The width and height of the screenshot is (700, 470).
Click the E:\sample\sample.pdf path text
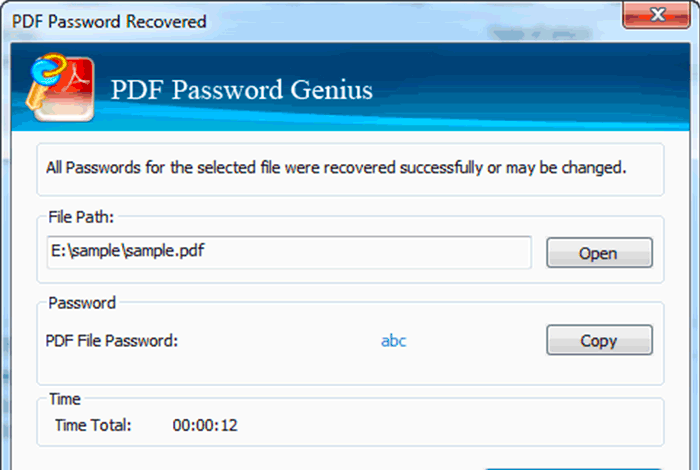[128, 251]
